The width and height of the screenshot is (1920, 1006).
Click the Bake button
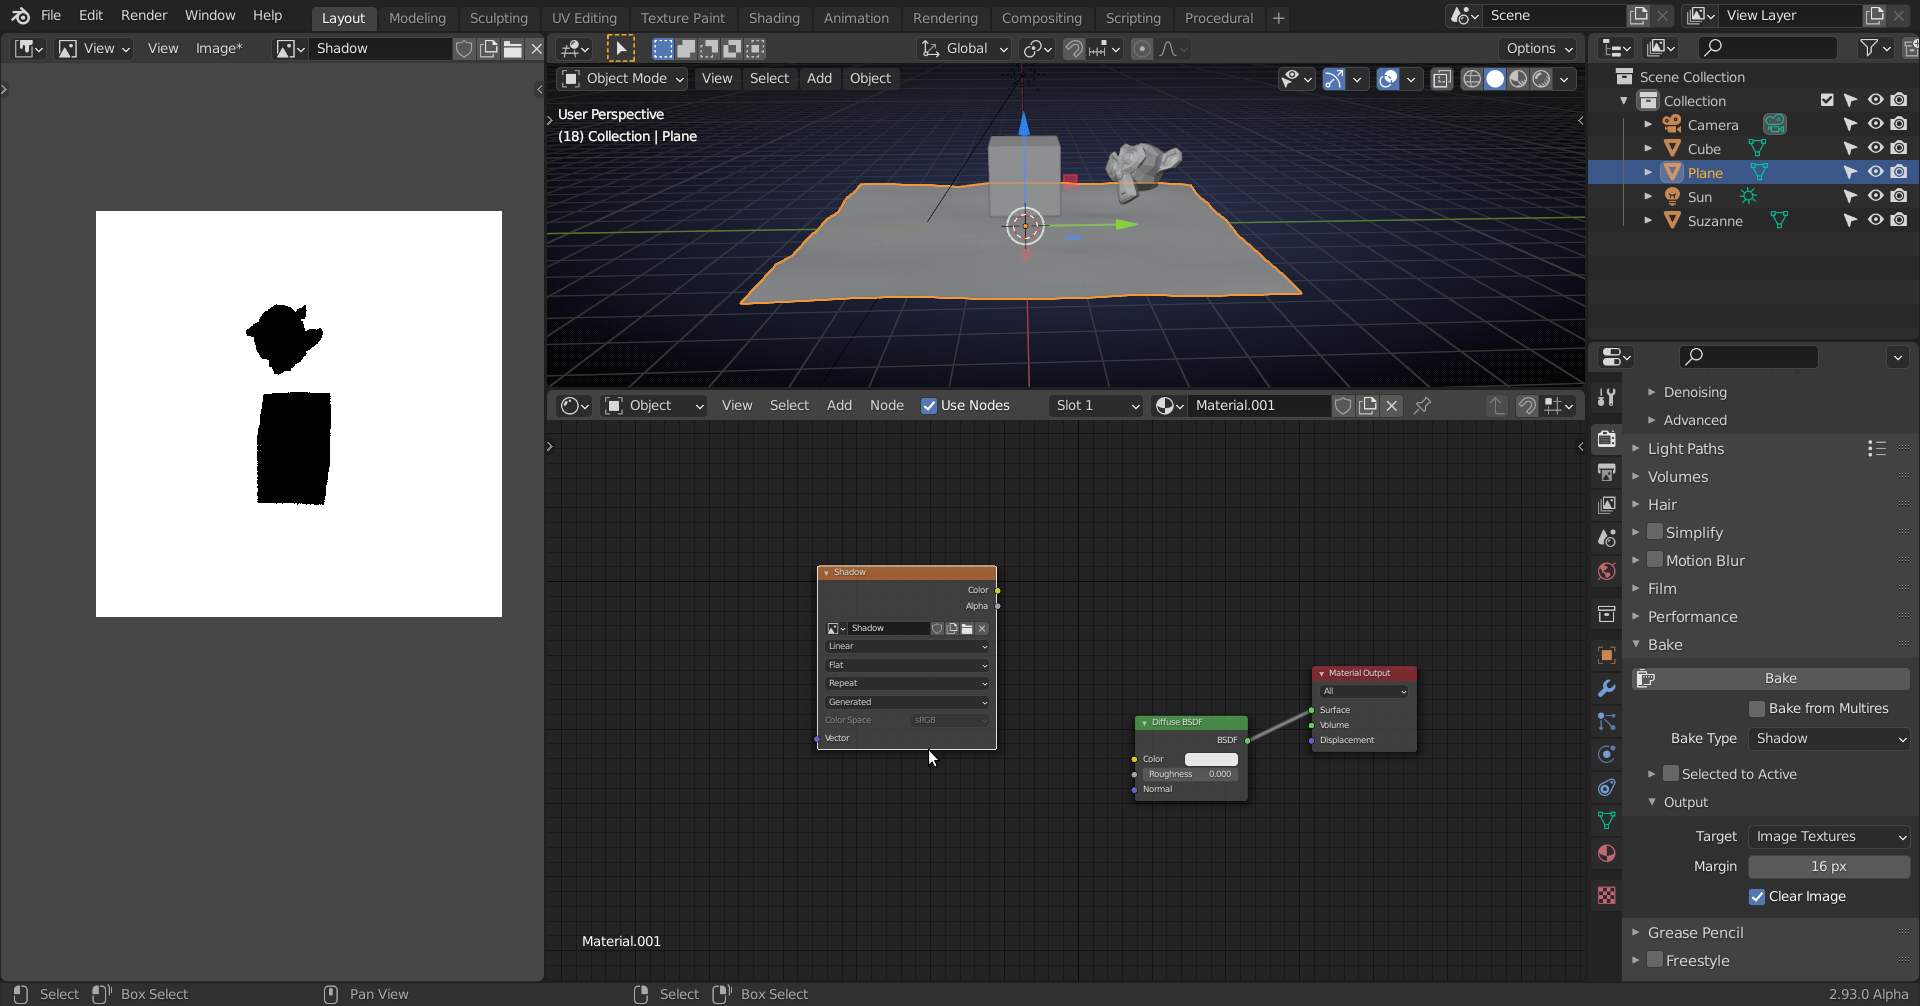pyautogui.click(x=1780, y=679)
